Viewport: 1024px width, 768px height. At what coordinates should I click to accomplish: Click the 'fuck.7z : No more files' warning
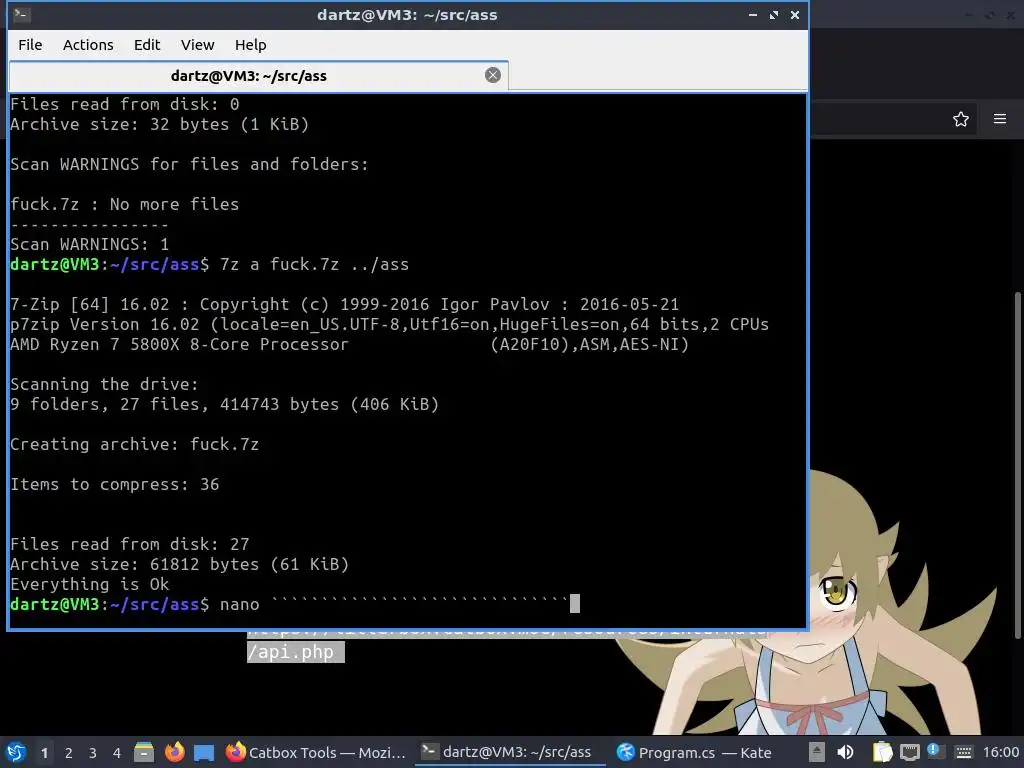[124, 204]
